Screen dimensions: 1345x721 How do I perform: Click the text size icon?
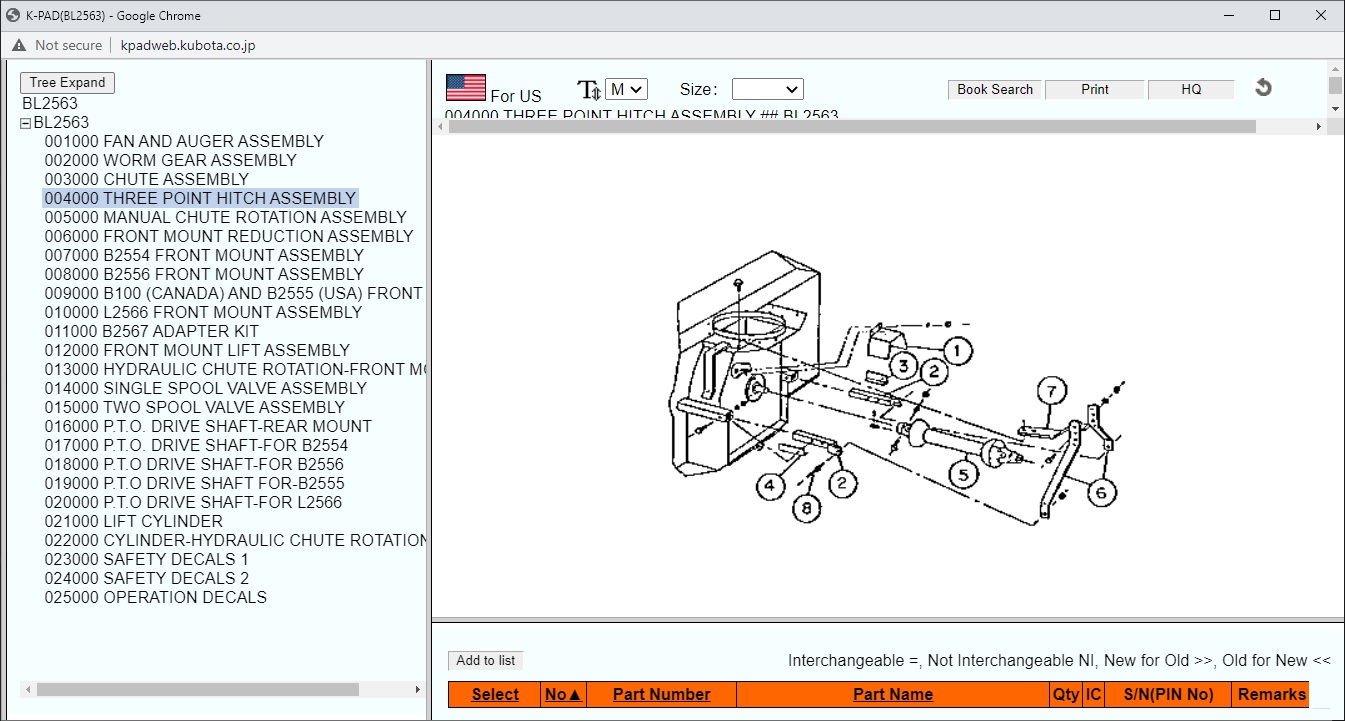click(589, 90)
